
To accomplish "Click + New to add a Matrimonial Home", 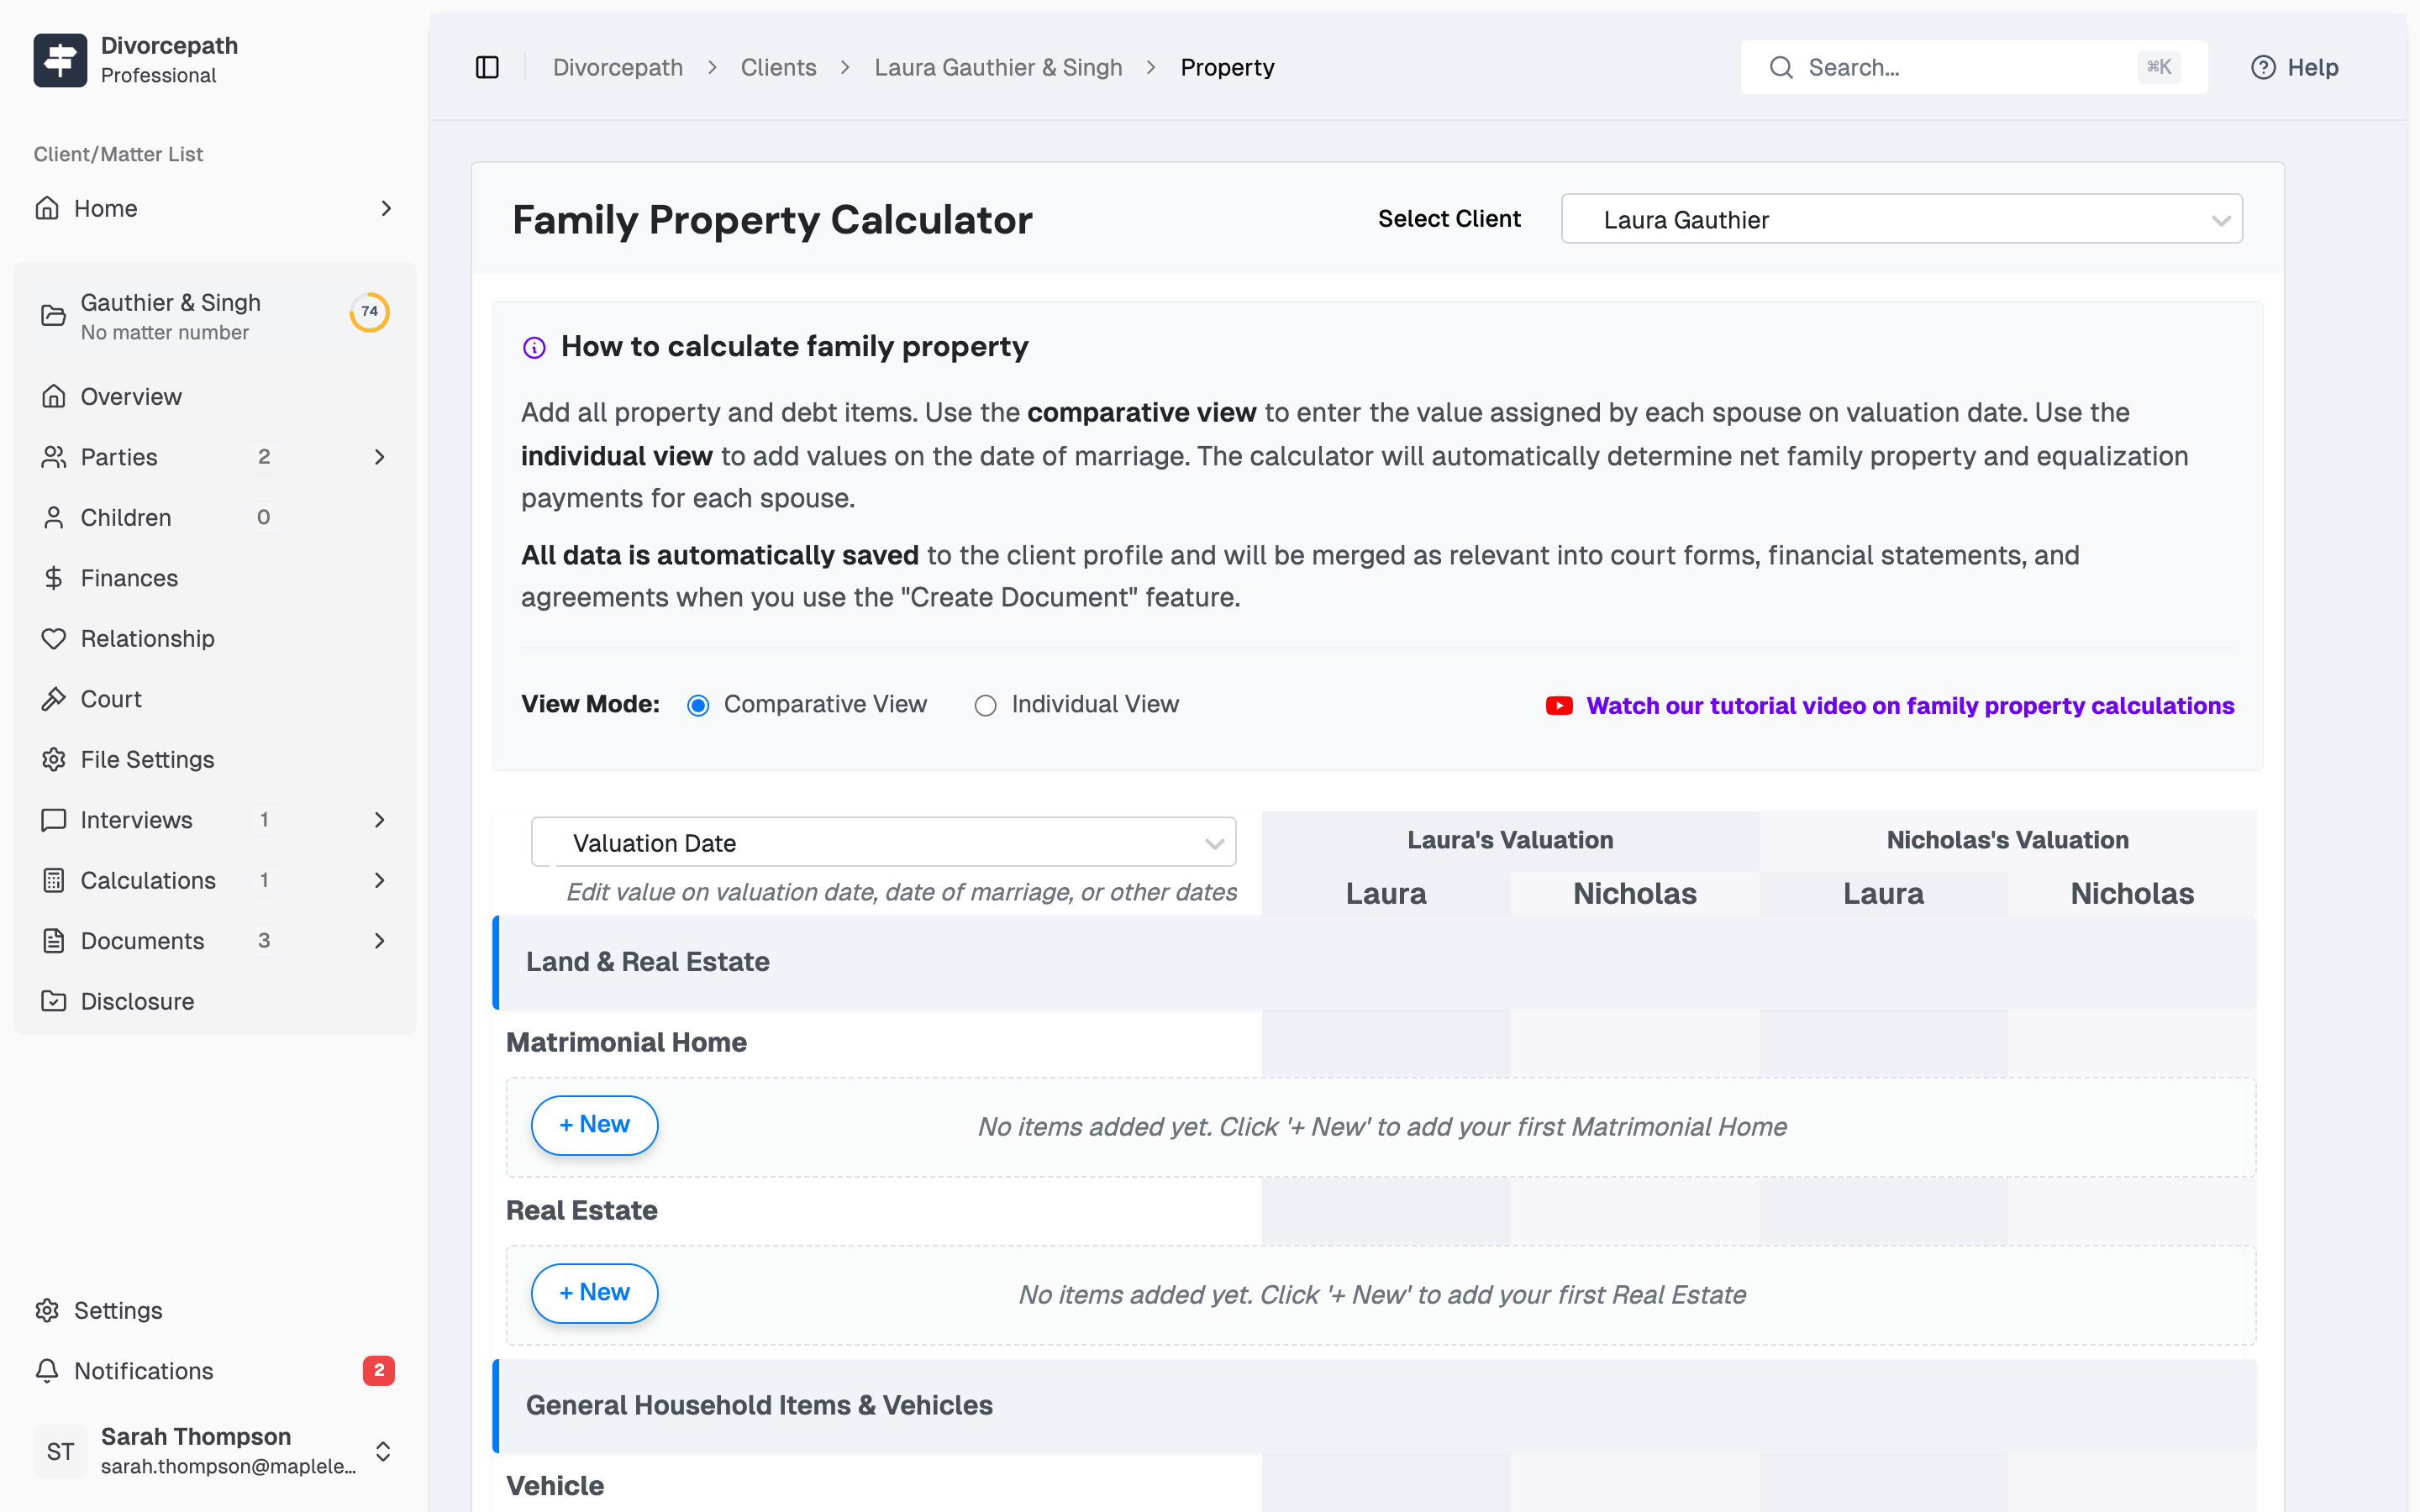I will point(593,1125).
